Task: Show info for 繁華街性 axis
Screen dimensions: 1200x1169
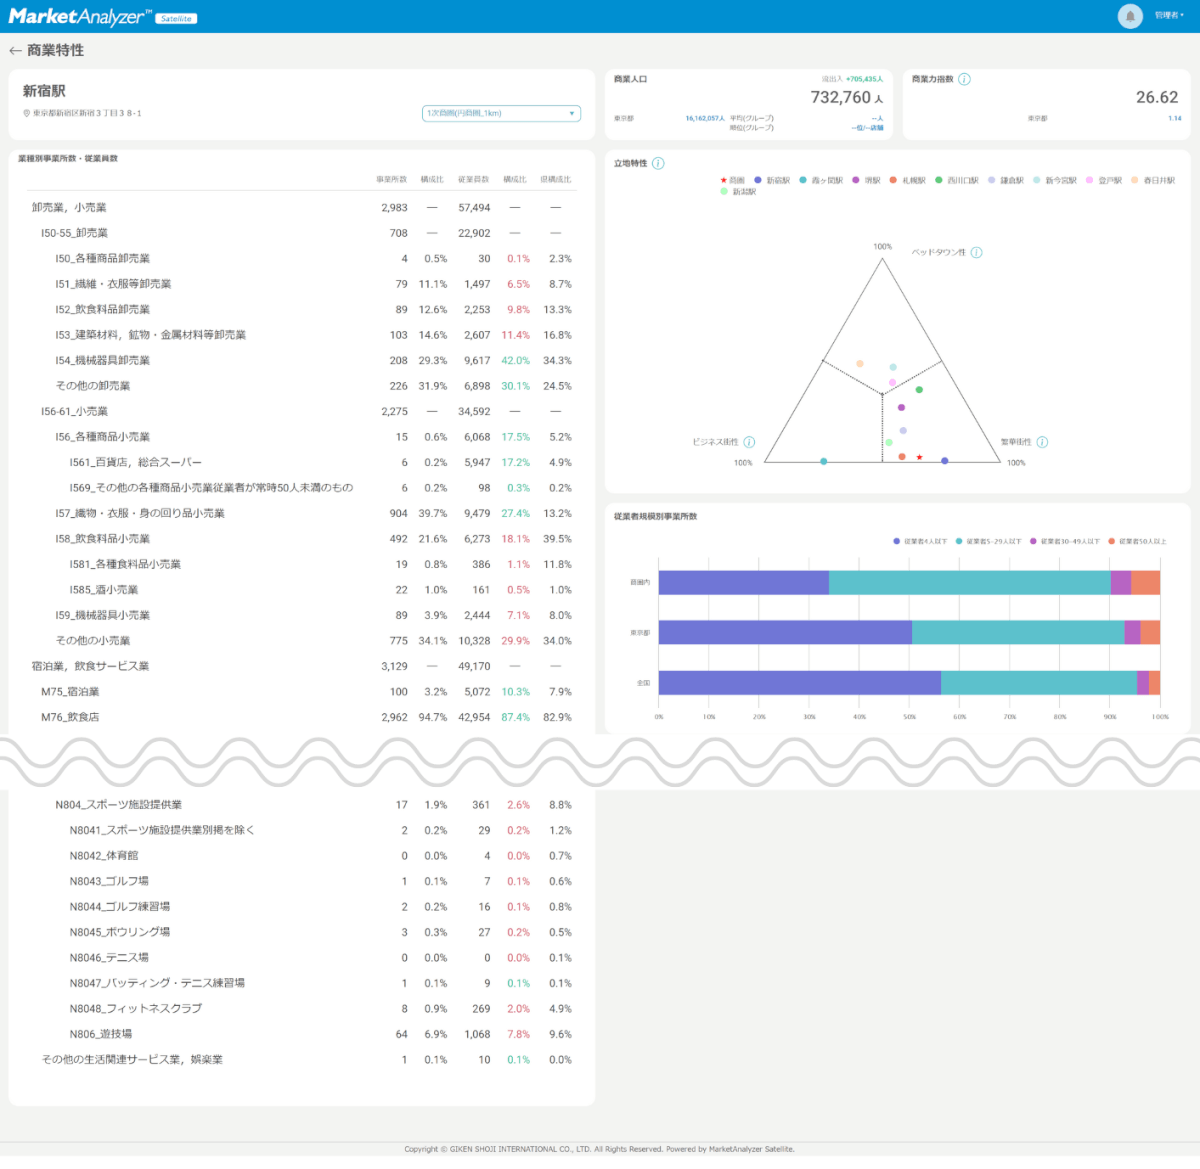Action: coord(1042,442)
